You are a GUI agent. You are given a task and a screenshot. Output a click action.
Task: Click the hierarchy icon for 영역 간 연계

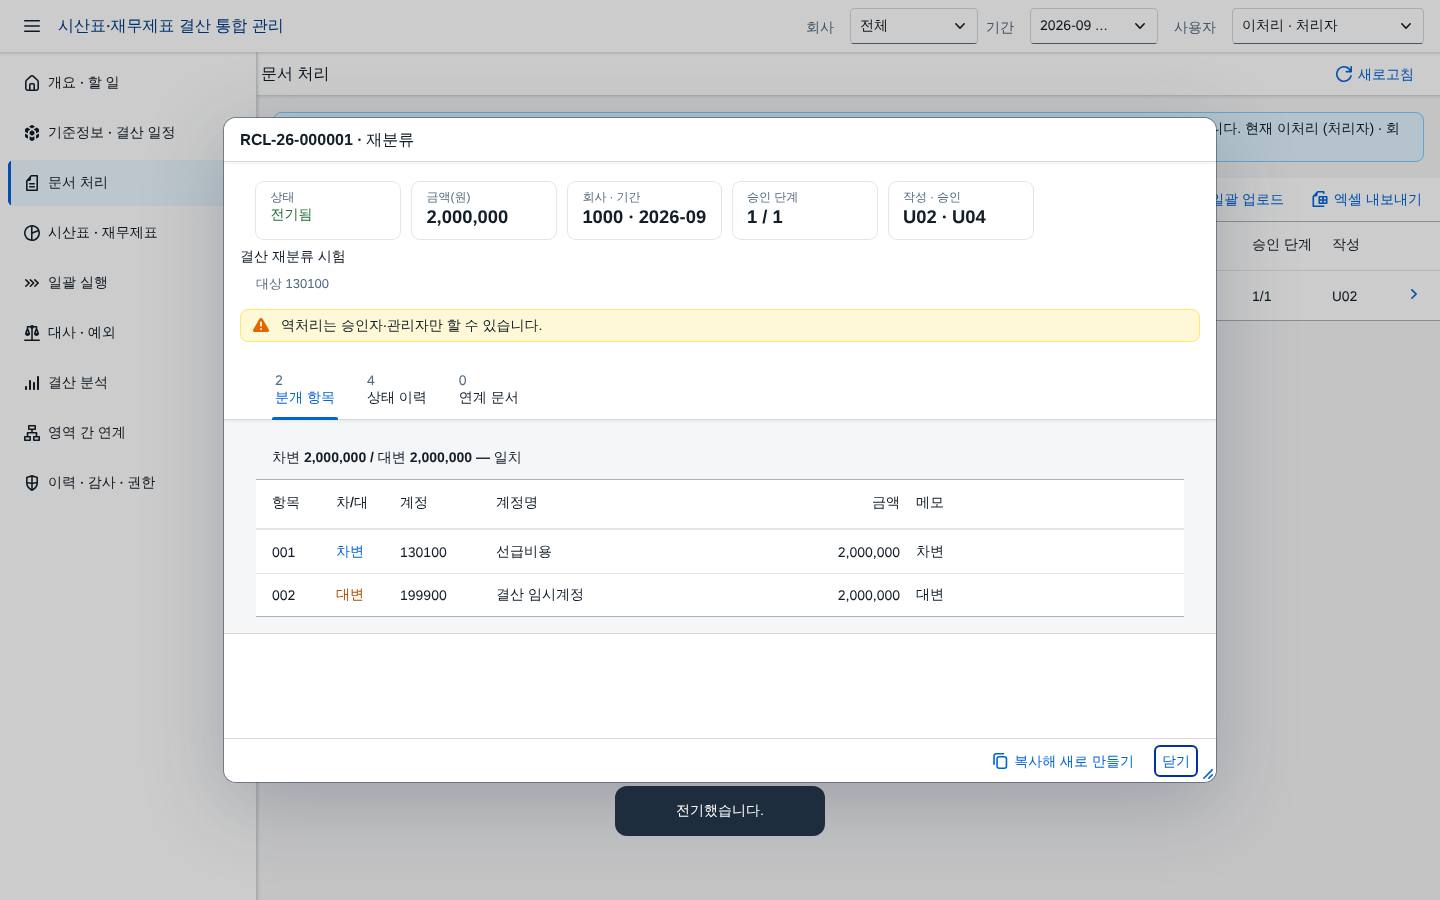point(32,433)
